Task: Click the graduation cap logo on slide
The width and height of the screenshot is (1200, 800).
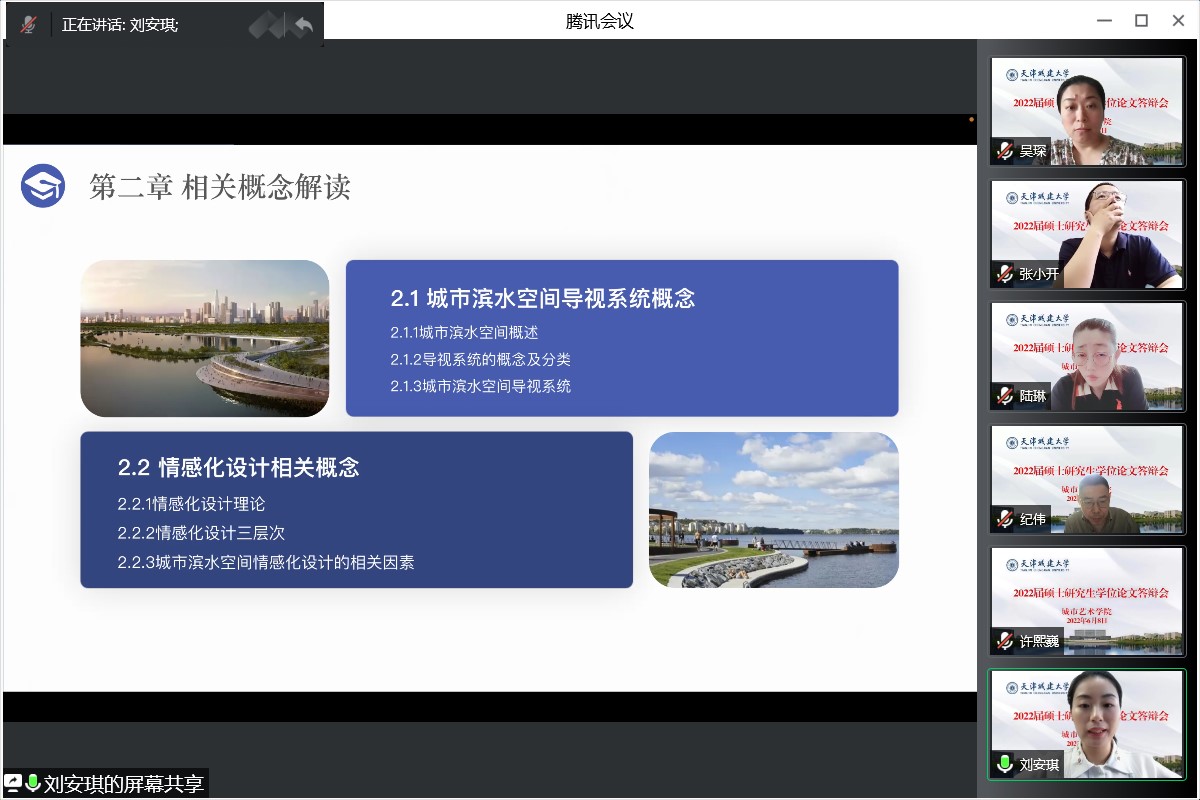Action: pos(43,186)
